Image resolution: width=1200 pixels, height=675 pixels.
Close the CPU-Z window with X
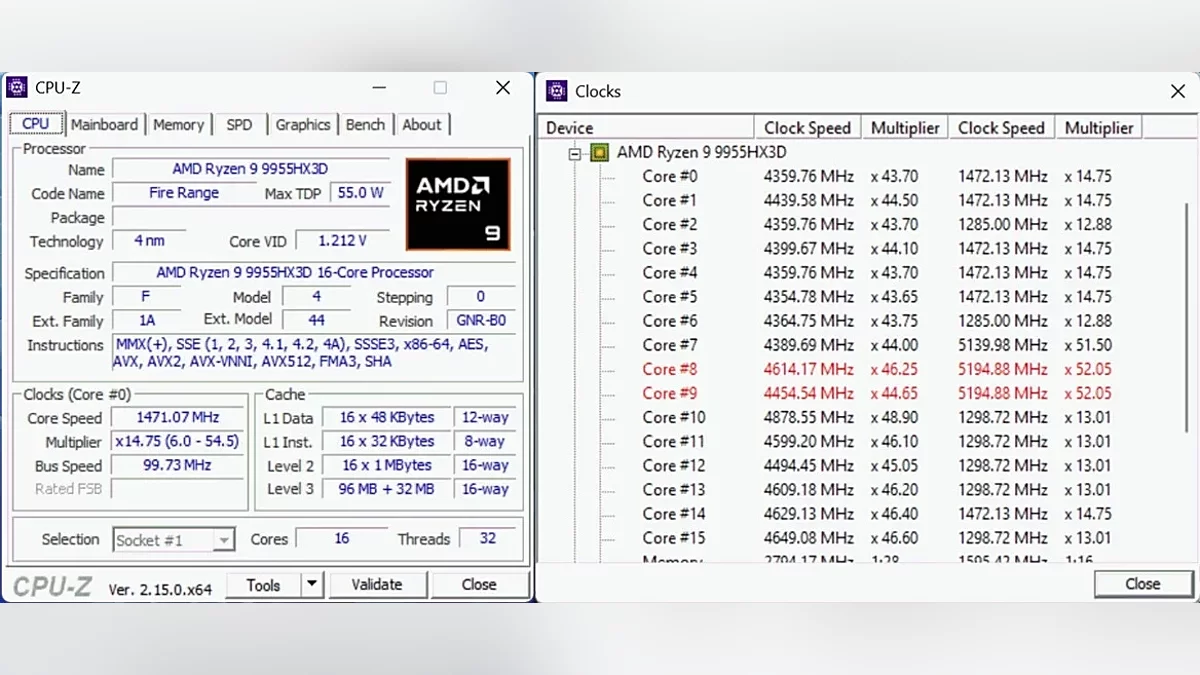503,88
